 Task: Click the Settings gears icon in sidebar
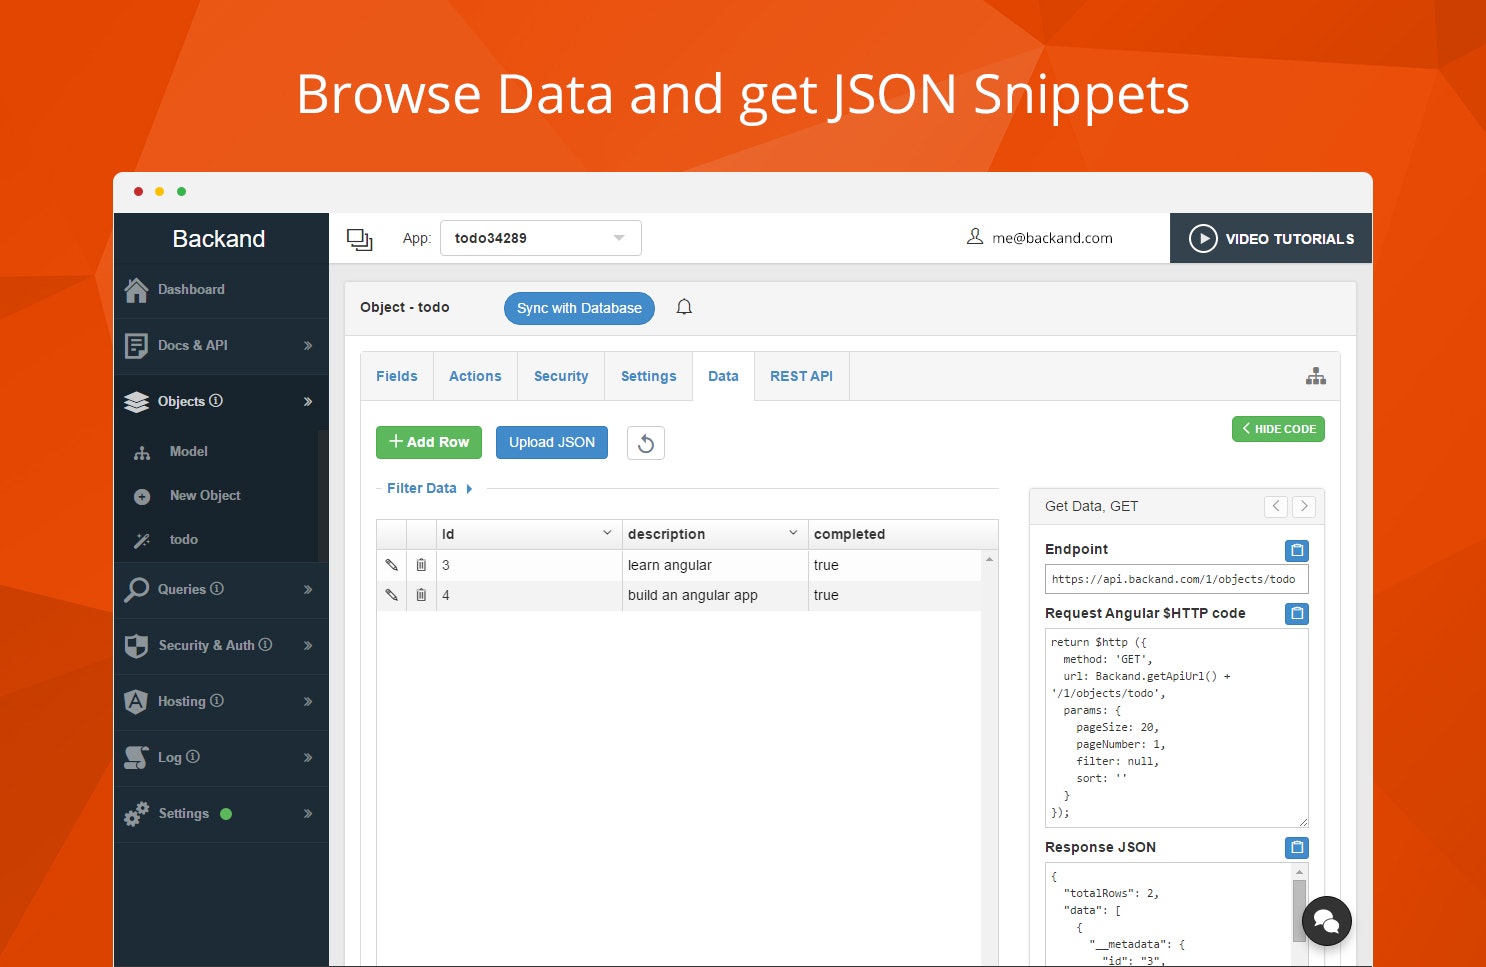136,814
